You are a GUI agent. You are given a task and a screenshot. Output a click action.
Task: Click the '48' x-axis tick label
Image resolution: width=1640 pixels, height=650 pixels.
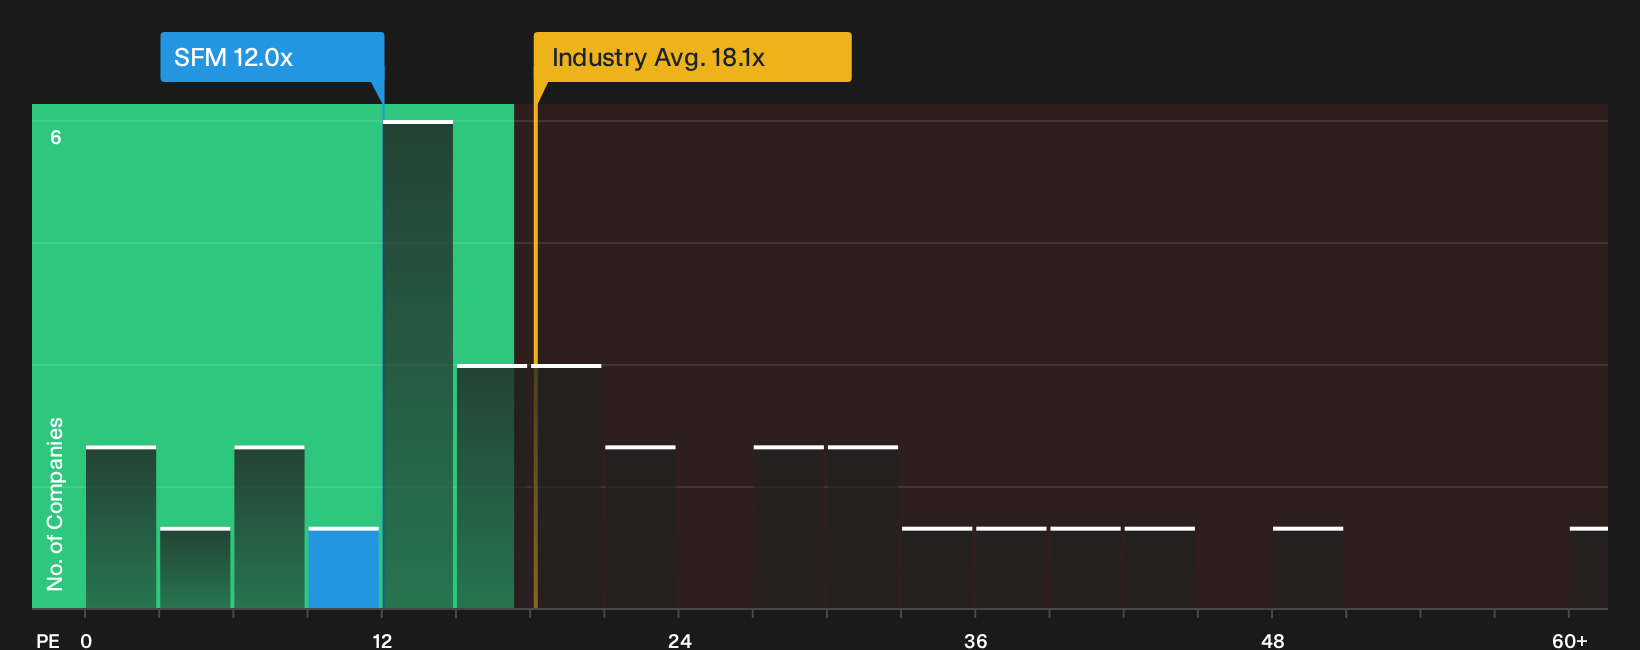point(1272,641)
